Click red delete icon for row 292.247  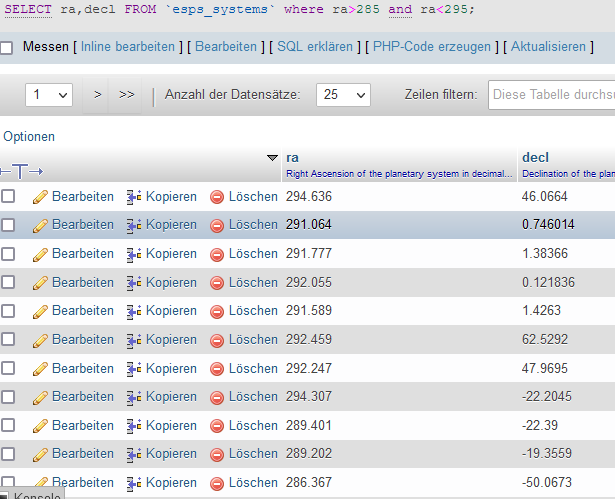(x=217, y=369)
